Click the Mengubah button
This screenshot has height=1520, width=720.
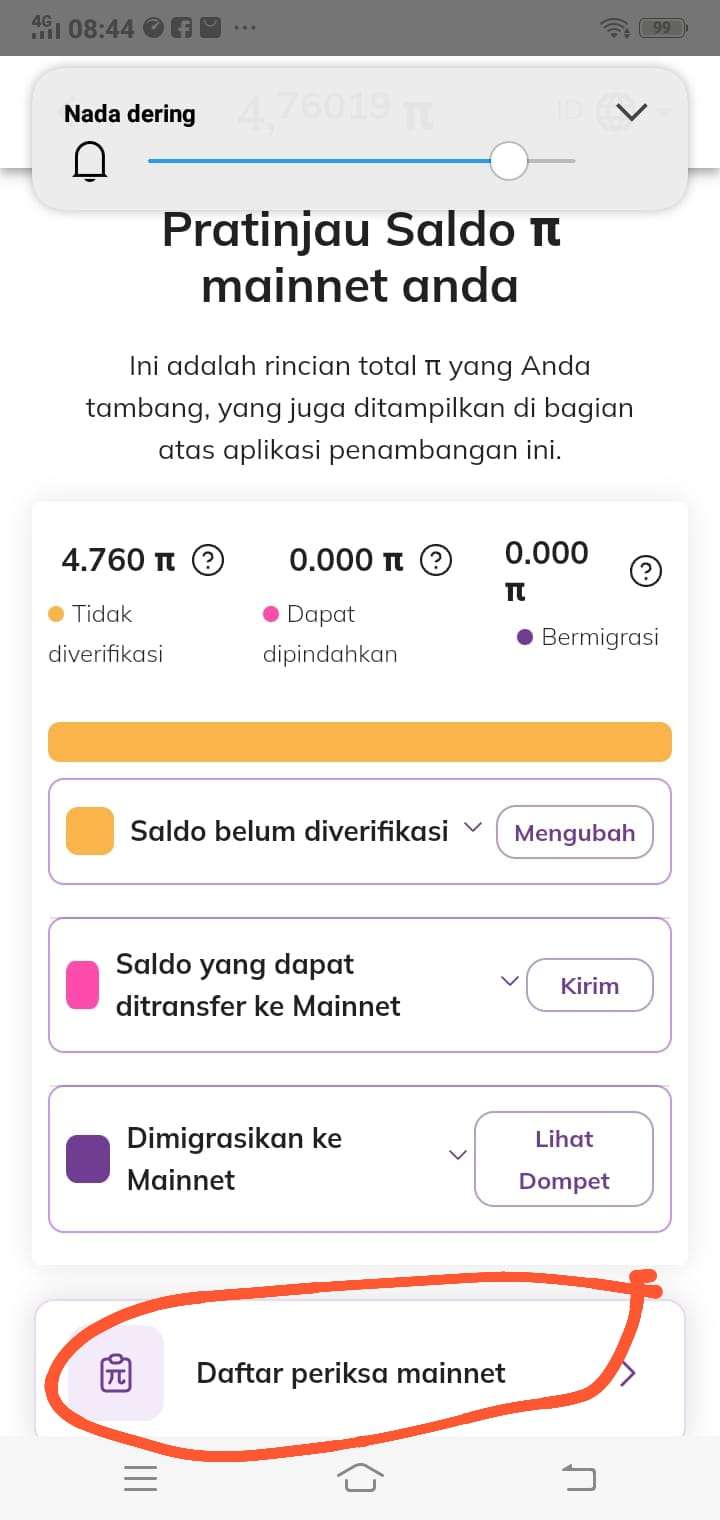(575, 832)
